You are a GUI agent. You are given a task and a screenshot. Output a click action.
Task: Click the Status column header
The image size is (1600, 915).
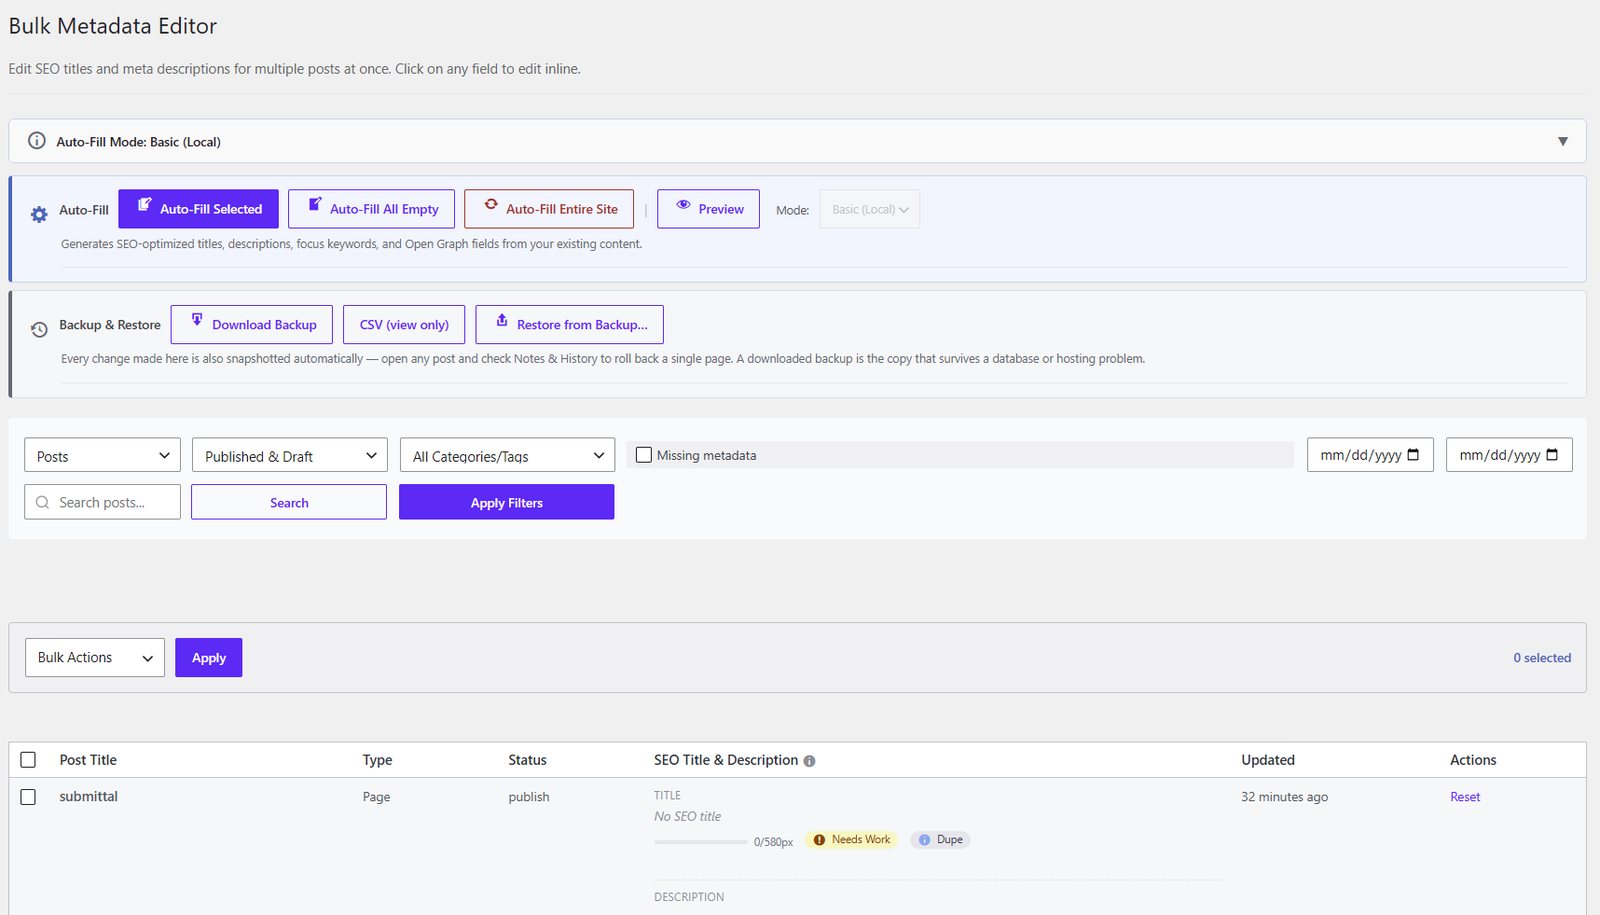coord(527,760)
